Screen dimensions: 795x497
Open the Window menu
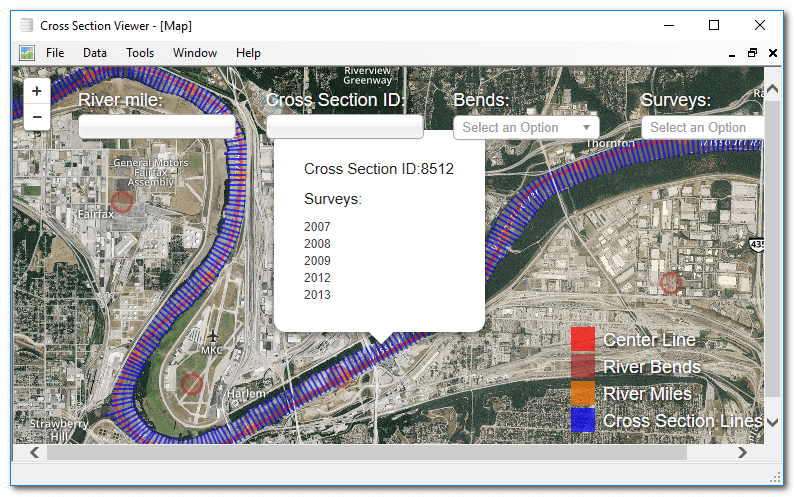tap(195, 53)
